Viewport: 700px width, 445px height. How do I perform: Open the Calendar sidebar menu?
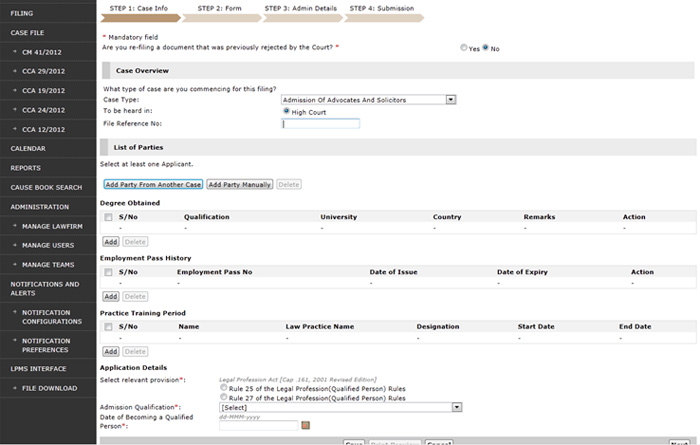28,148
